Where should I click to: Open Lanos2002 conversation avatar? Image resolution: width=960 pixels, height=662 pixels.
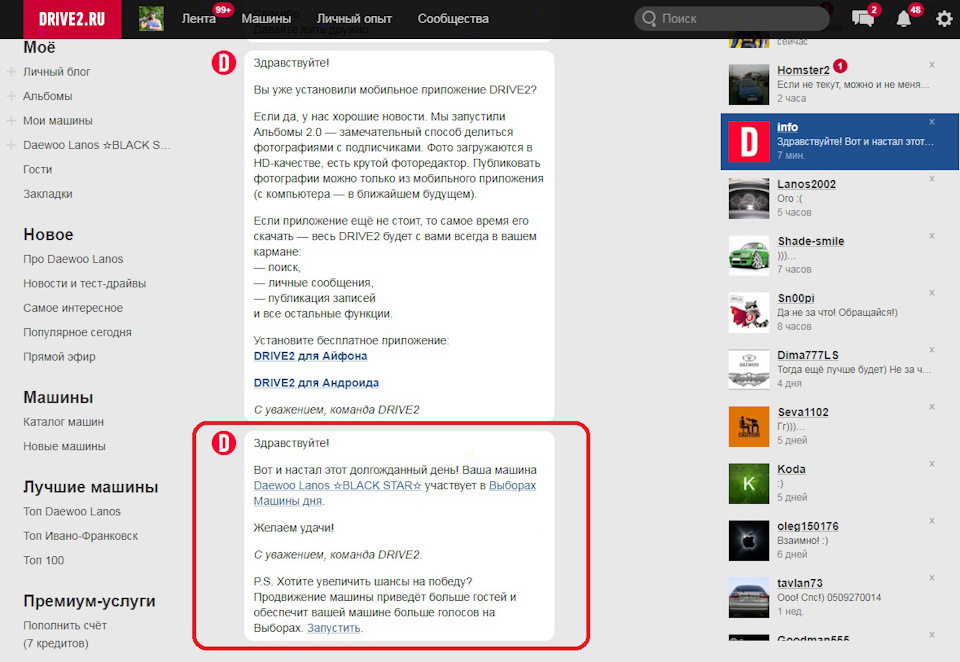click(x=749, y=198)
